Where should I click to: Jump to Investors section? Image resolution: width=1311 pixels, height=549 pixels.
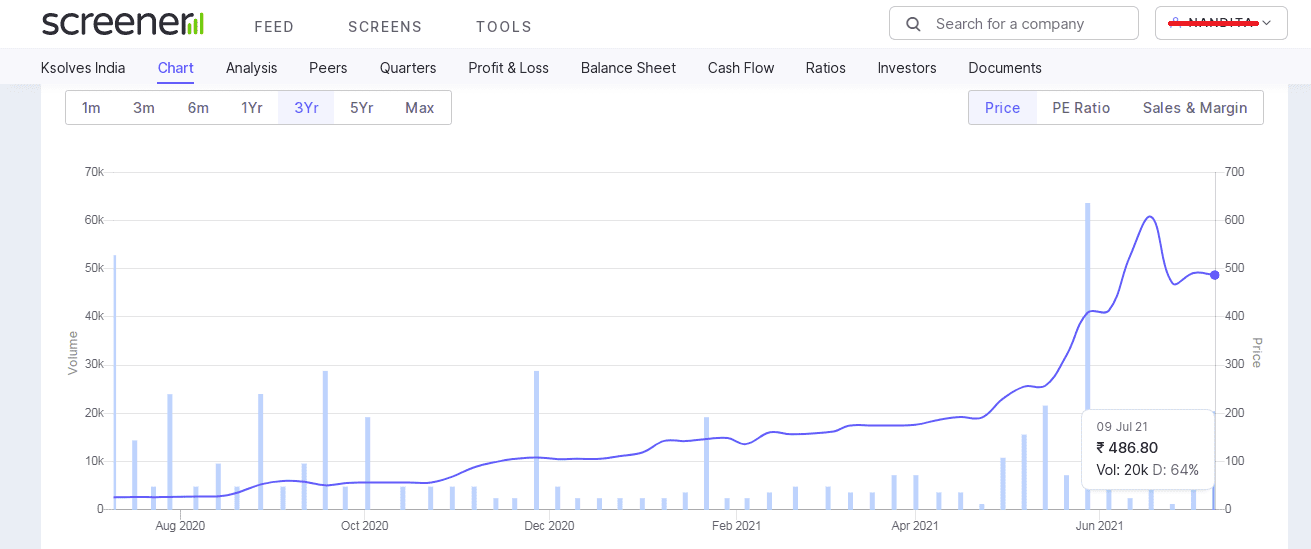pyautogui.click(x=907, y=68)
